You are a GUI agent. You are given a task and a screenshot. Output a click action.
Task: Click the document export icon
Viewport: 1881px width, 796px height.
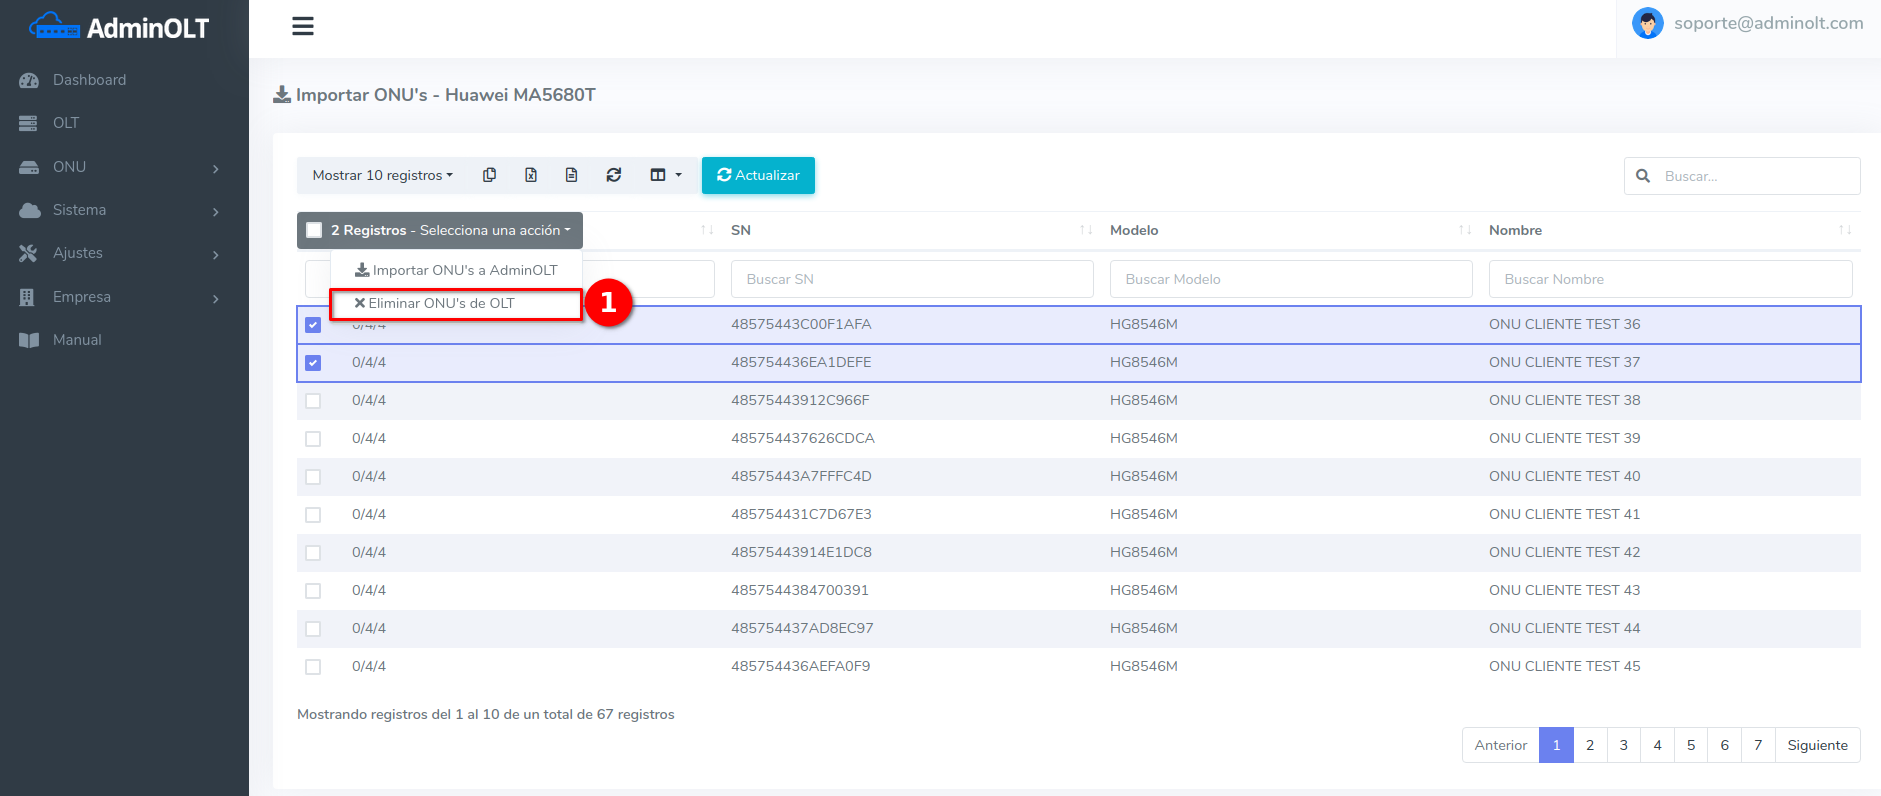point(571,175)
